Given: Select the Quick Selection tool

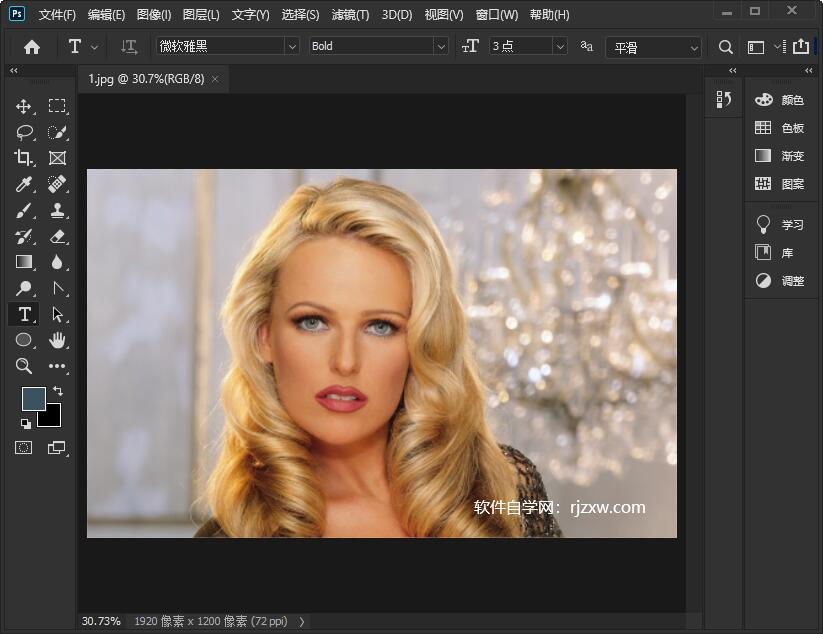Looking at the screenshot, I should 57,132.
